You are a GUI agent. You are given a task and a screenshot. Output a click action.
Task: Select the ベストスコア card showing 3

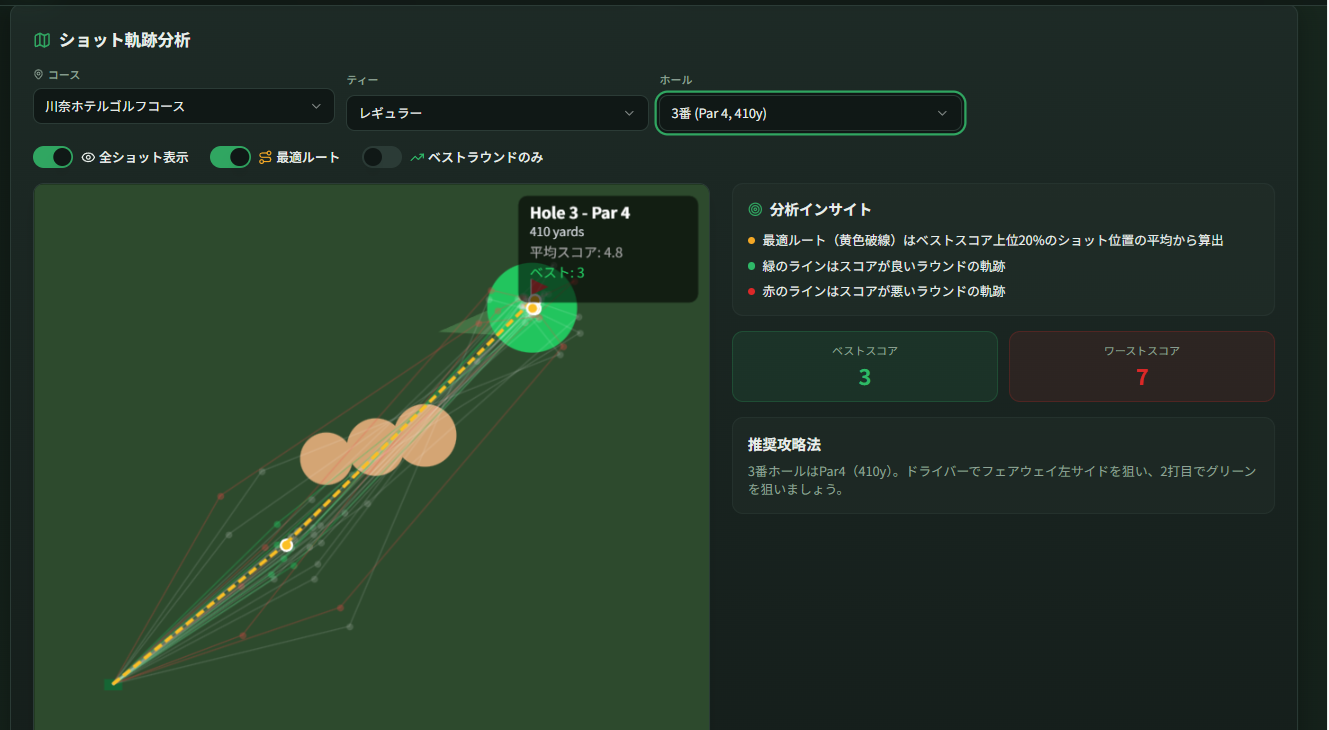click(864, 367)
